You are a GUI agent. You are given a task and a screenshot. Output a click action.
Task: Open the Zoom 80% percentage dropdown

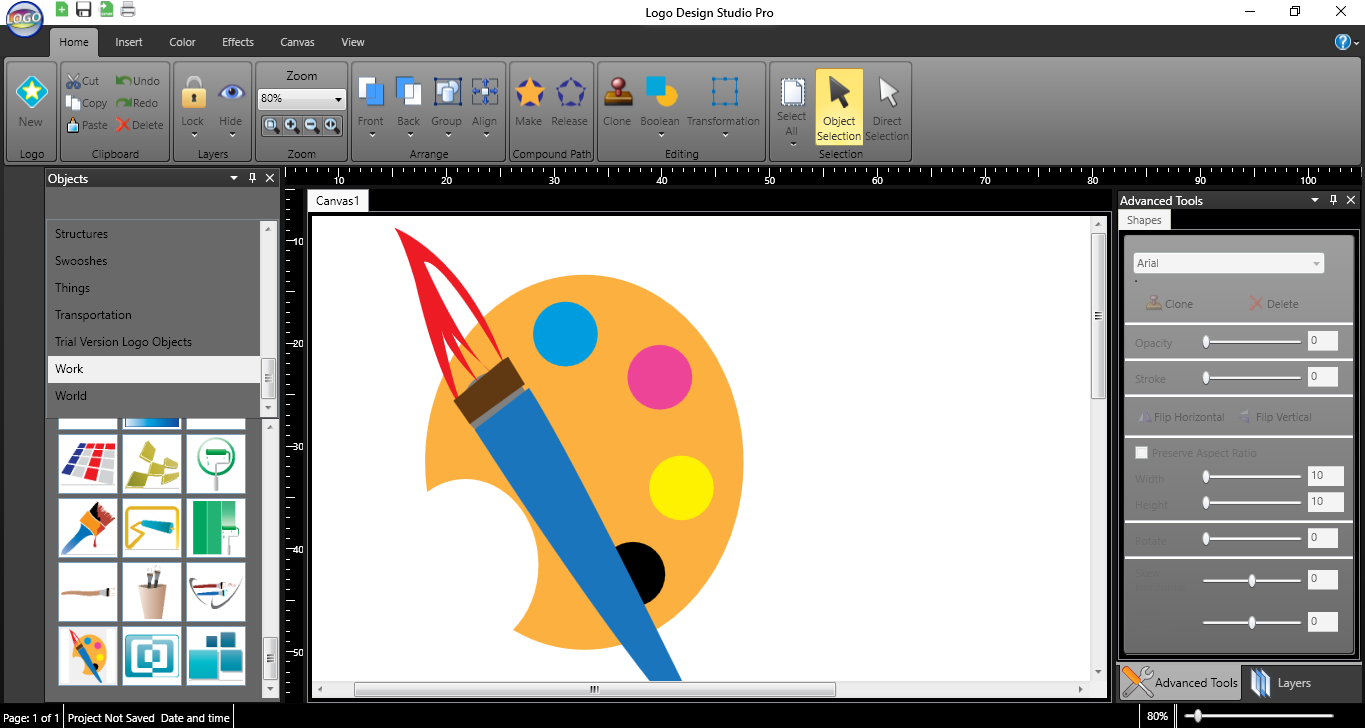tap(338, 99)
